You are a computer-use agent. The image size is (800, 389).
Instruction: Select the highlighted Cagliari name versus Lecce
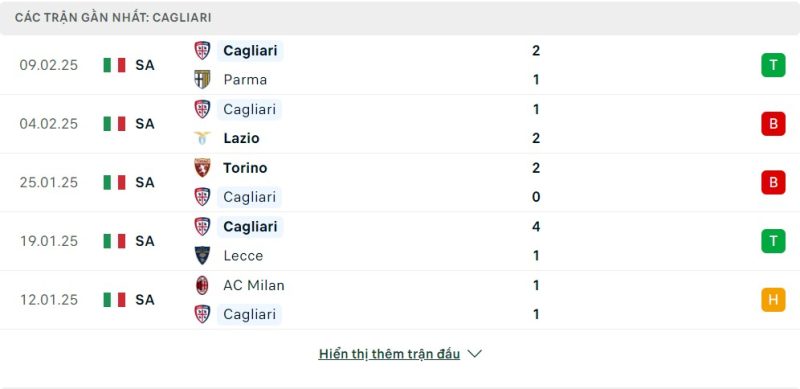click(x=250, y=227)
